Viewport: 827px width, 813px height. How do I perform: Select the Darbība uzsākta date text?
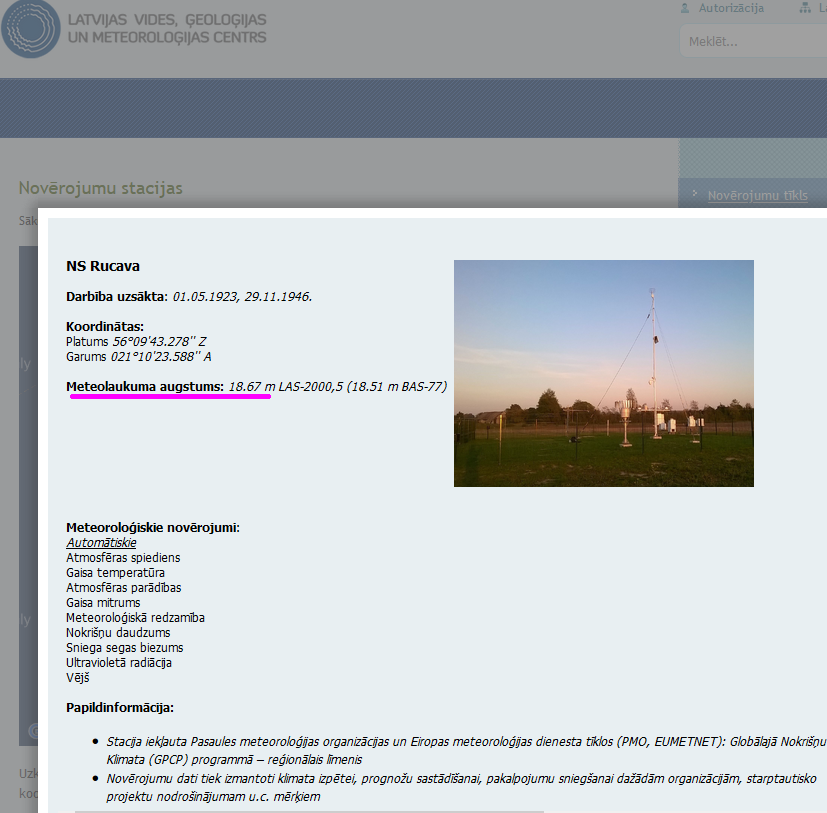[242, 297]
